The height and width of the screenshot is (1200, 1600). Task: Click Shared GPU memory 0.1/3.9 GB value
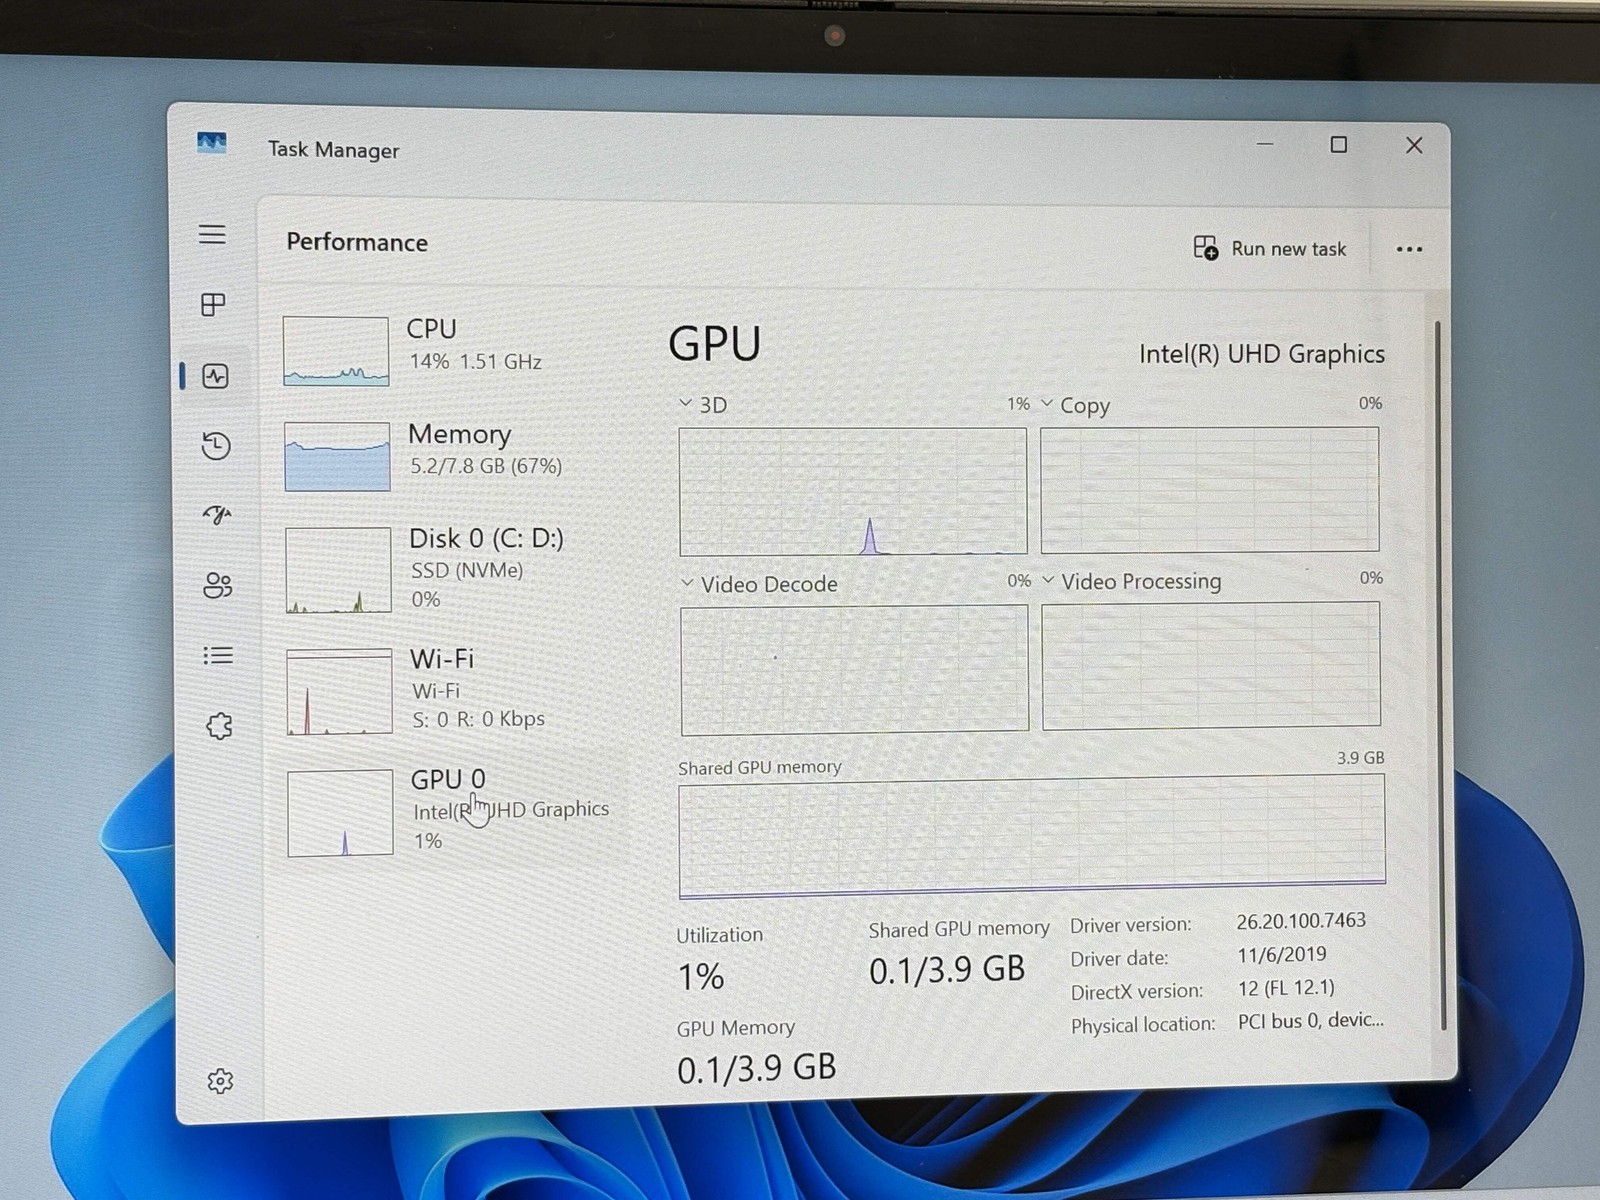click(947, 969)
